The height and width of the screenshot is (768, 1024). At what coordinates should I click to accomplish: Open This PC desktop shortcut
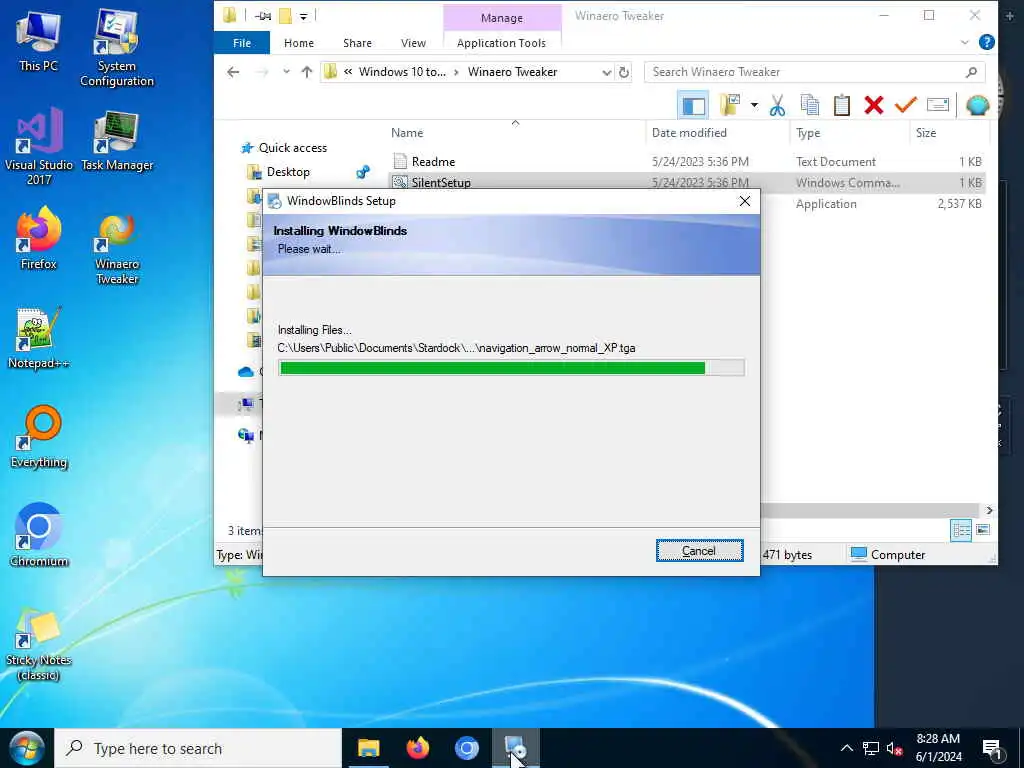[x=39, y=40]
